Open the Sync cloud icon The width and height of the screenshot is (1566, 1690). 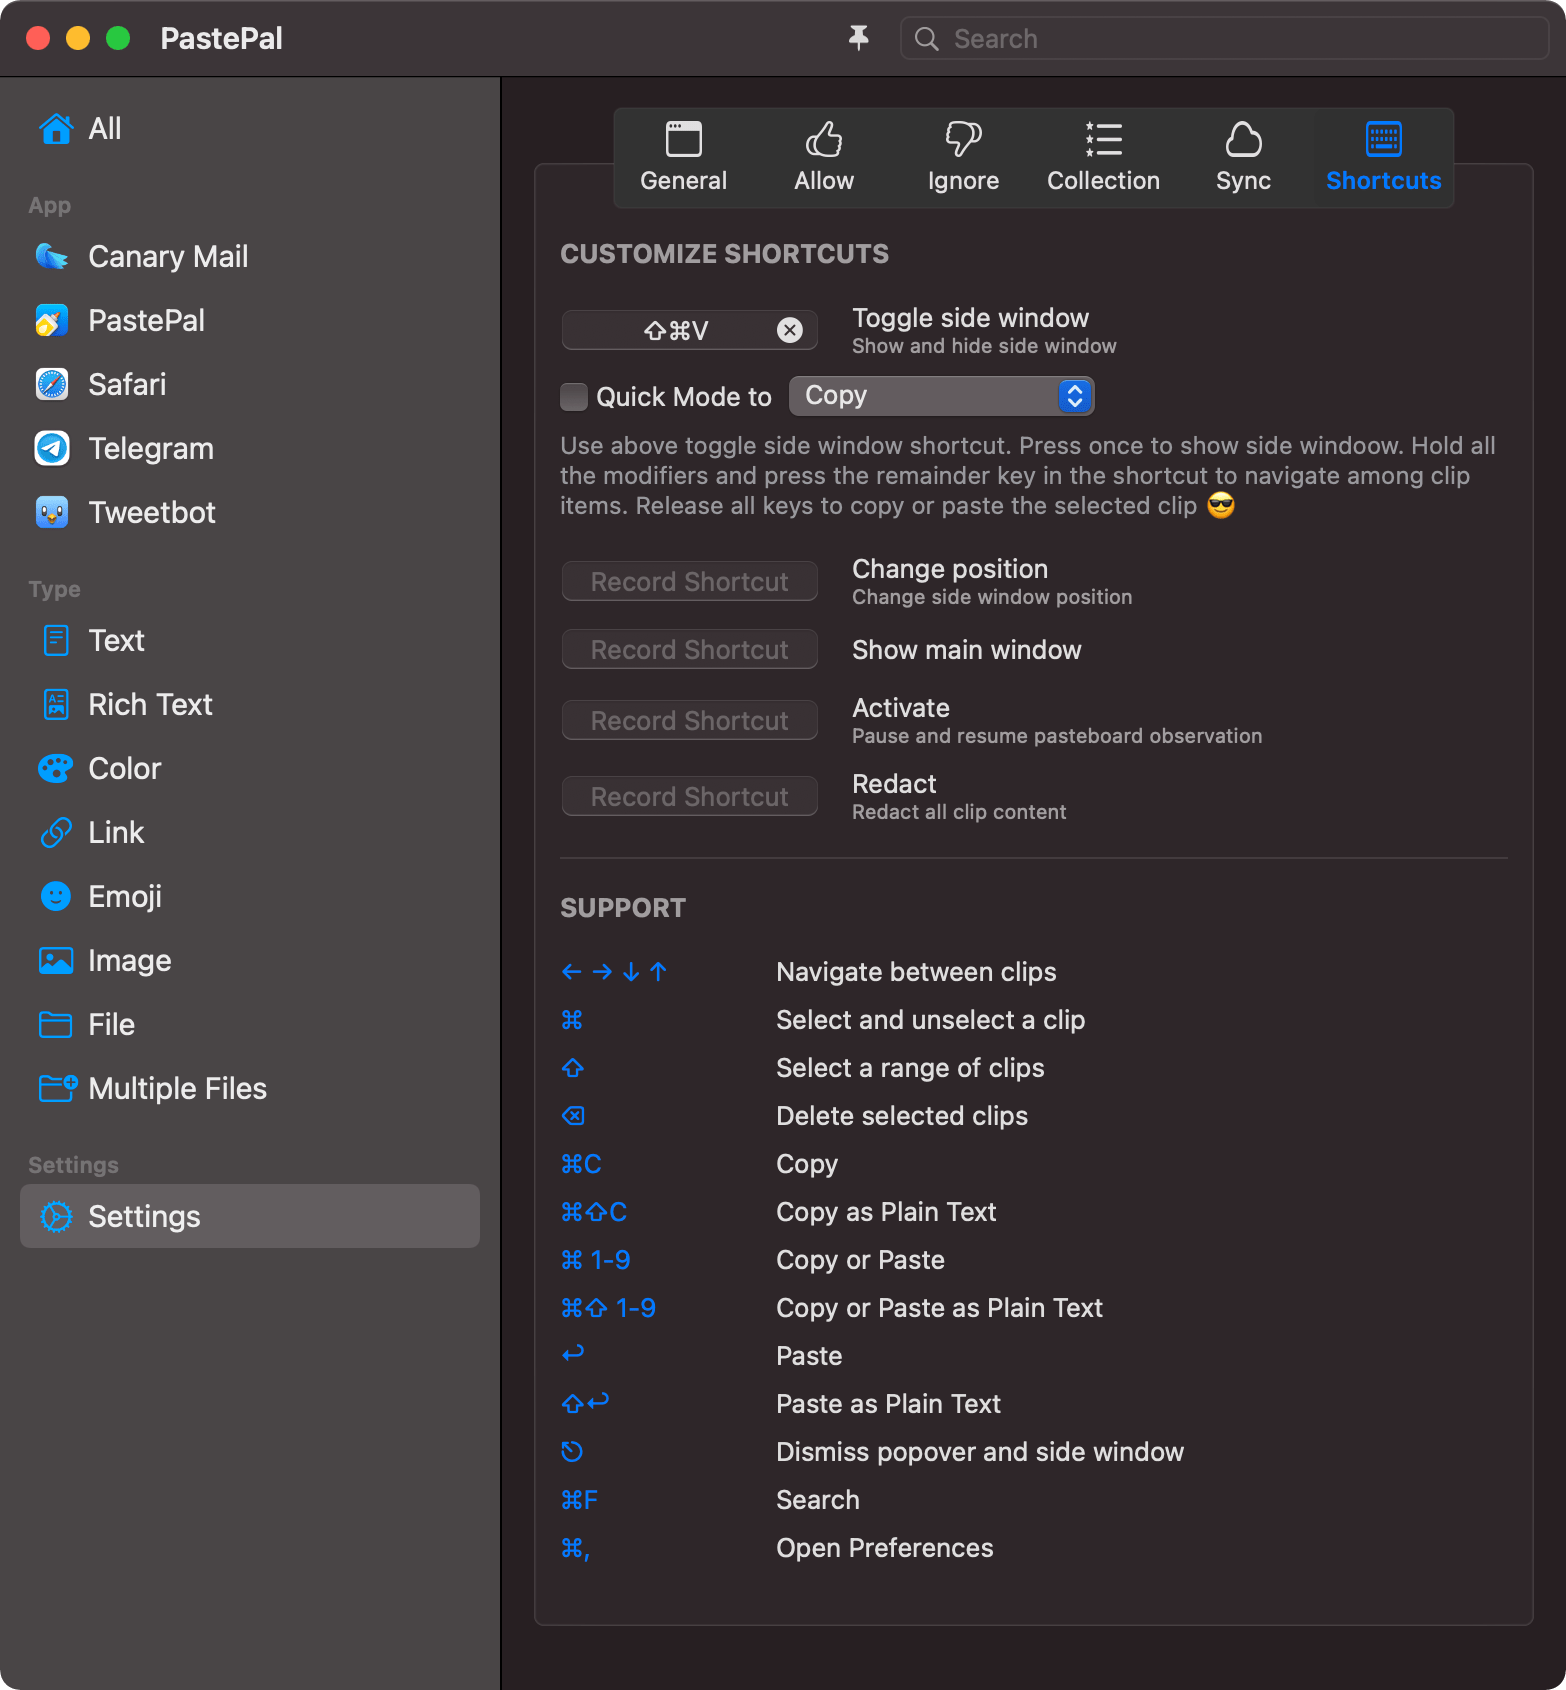pyautogui.click(x=1244, y=139)
